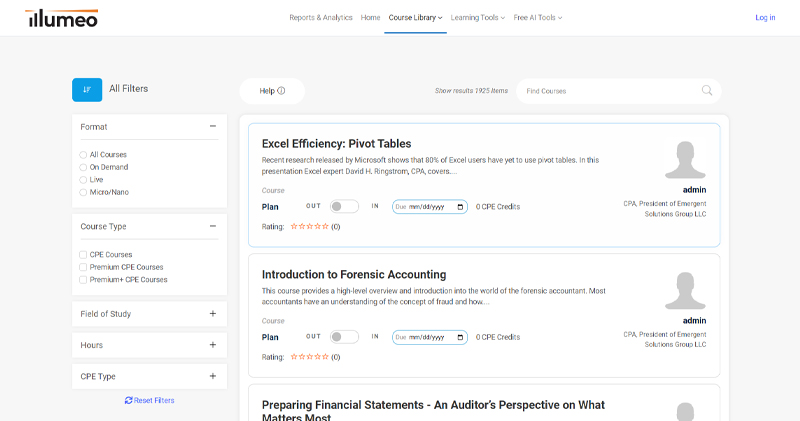Expand the Hours filter

coord(213,345)
